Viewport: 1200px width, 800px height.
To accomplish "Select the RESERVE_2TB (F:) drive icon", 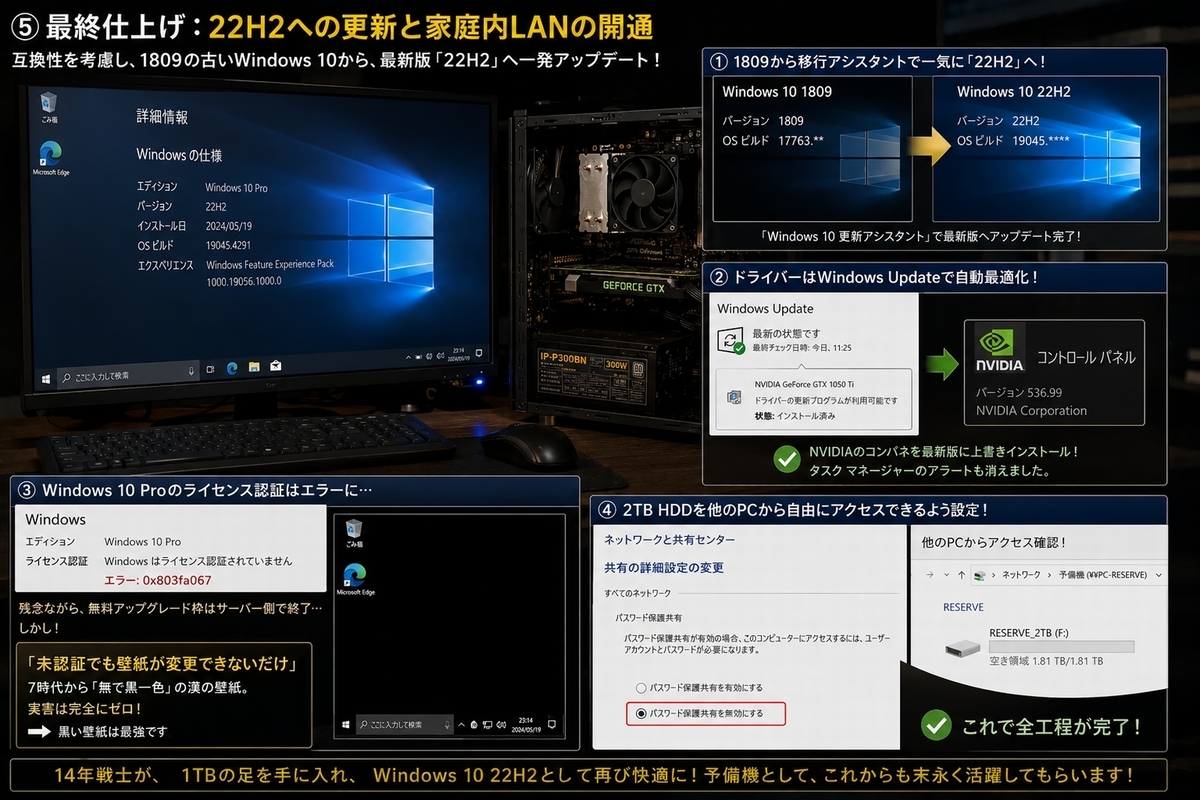I will [x=962, y=649].
